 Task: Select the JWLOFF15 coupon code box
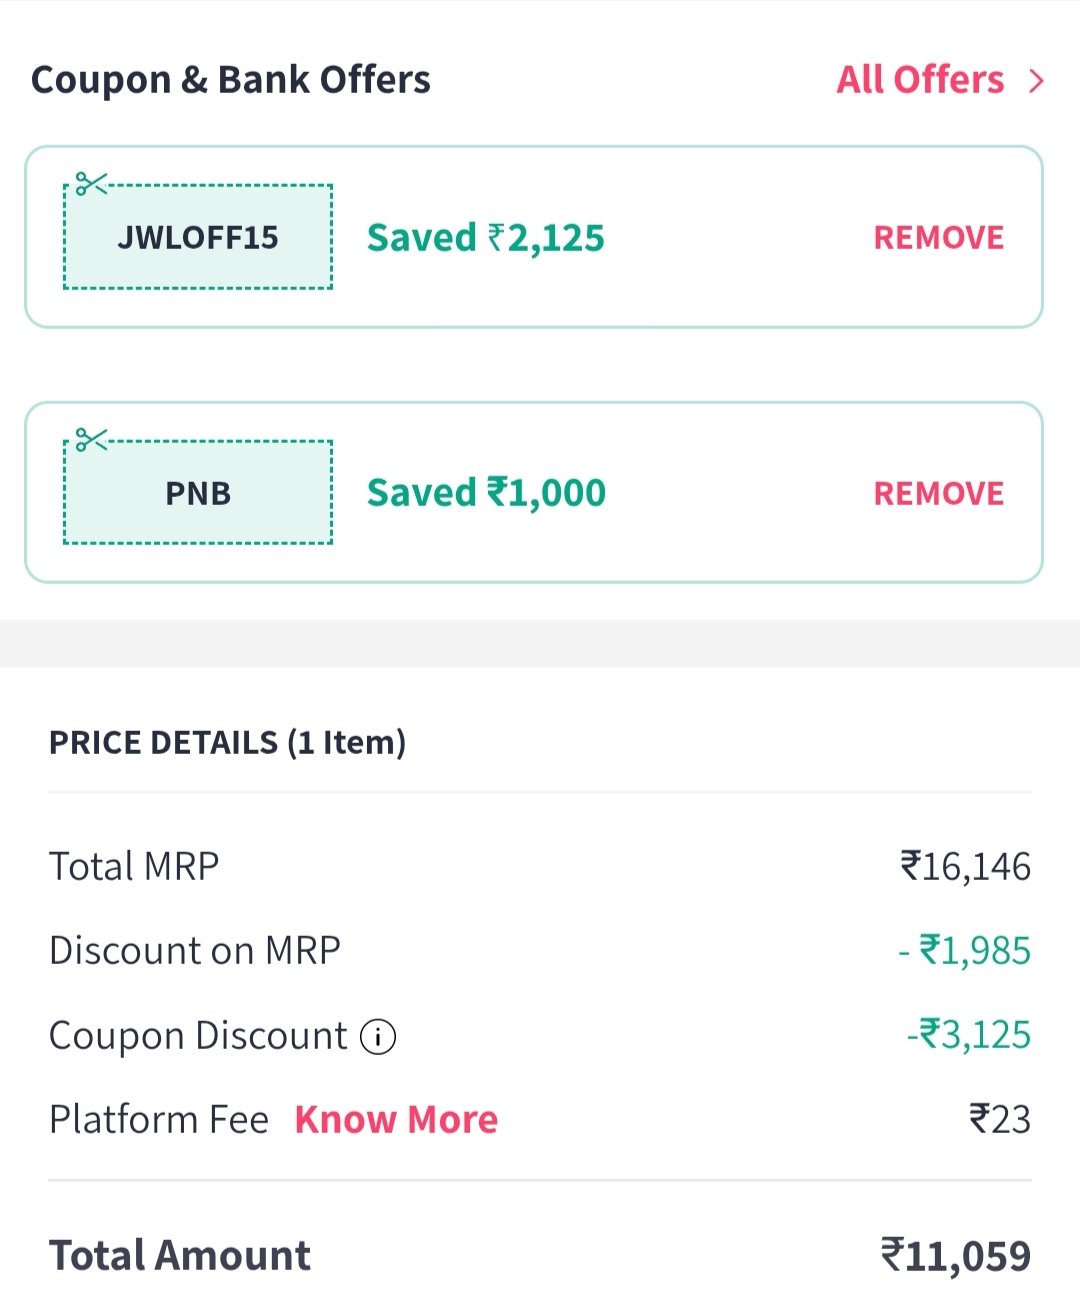point(198,238)
